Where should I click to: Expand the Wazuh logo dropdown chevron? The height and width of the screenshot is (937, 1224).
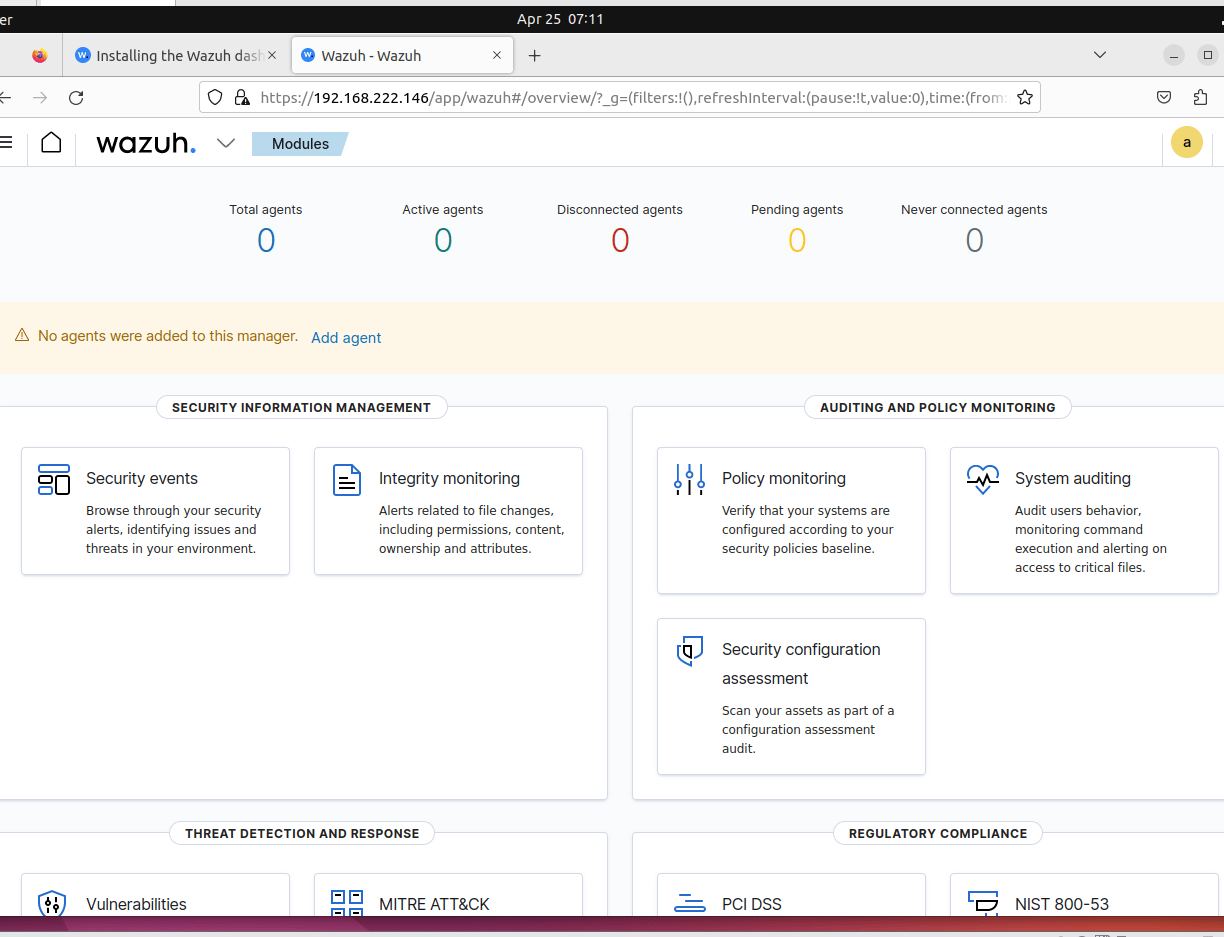[226, 143]
